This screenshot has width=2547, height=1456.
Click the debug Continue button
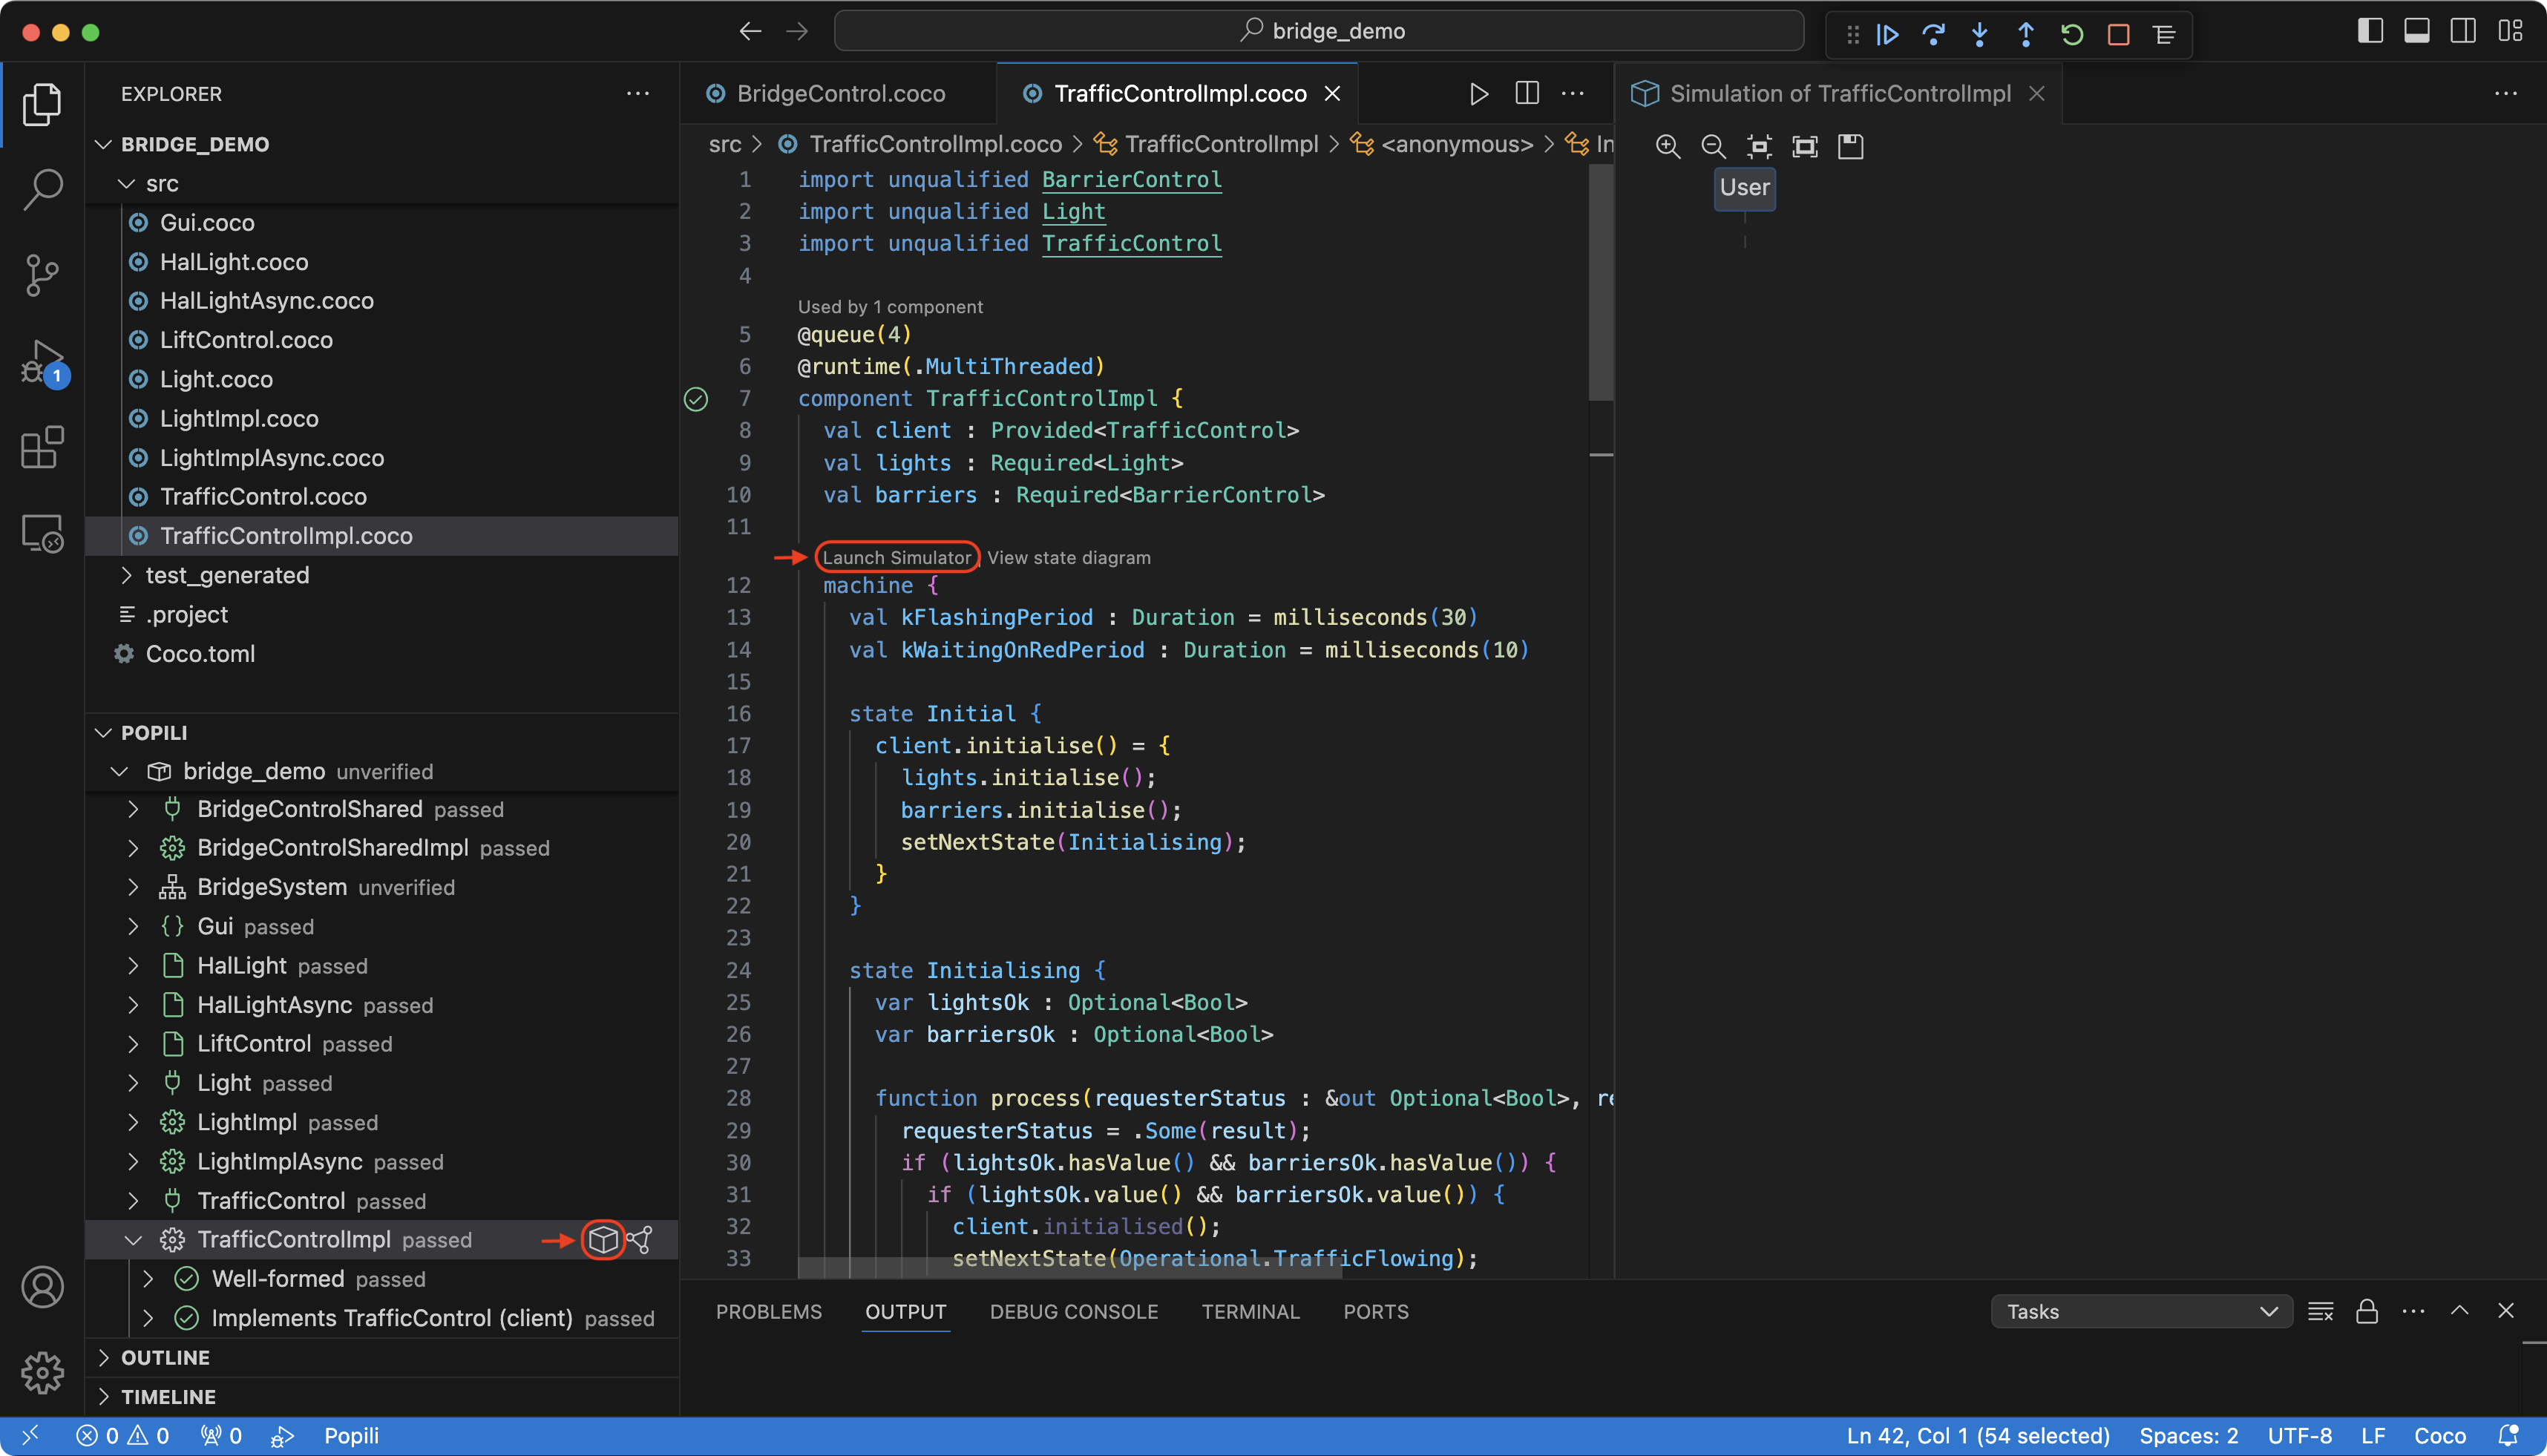[1887, 34]
